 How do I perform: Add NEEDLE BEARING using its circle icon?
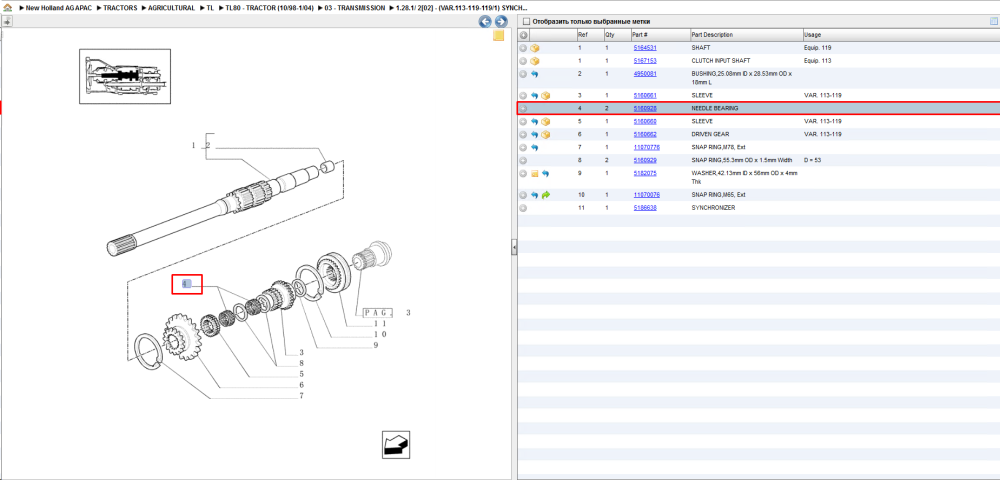tap(523, 108)
